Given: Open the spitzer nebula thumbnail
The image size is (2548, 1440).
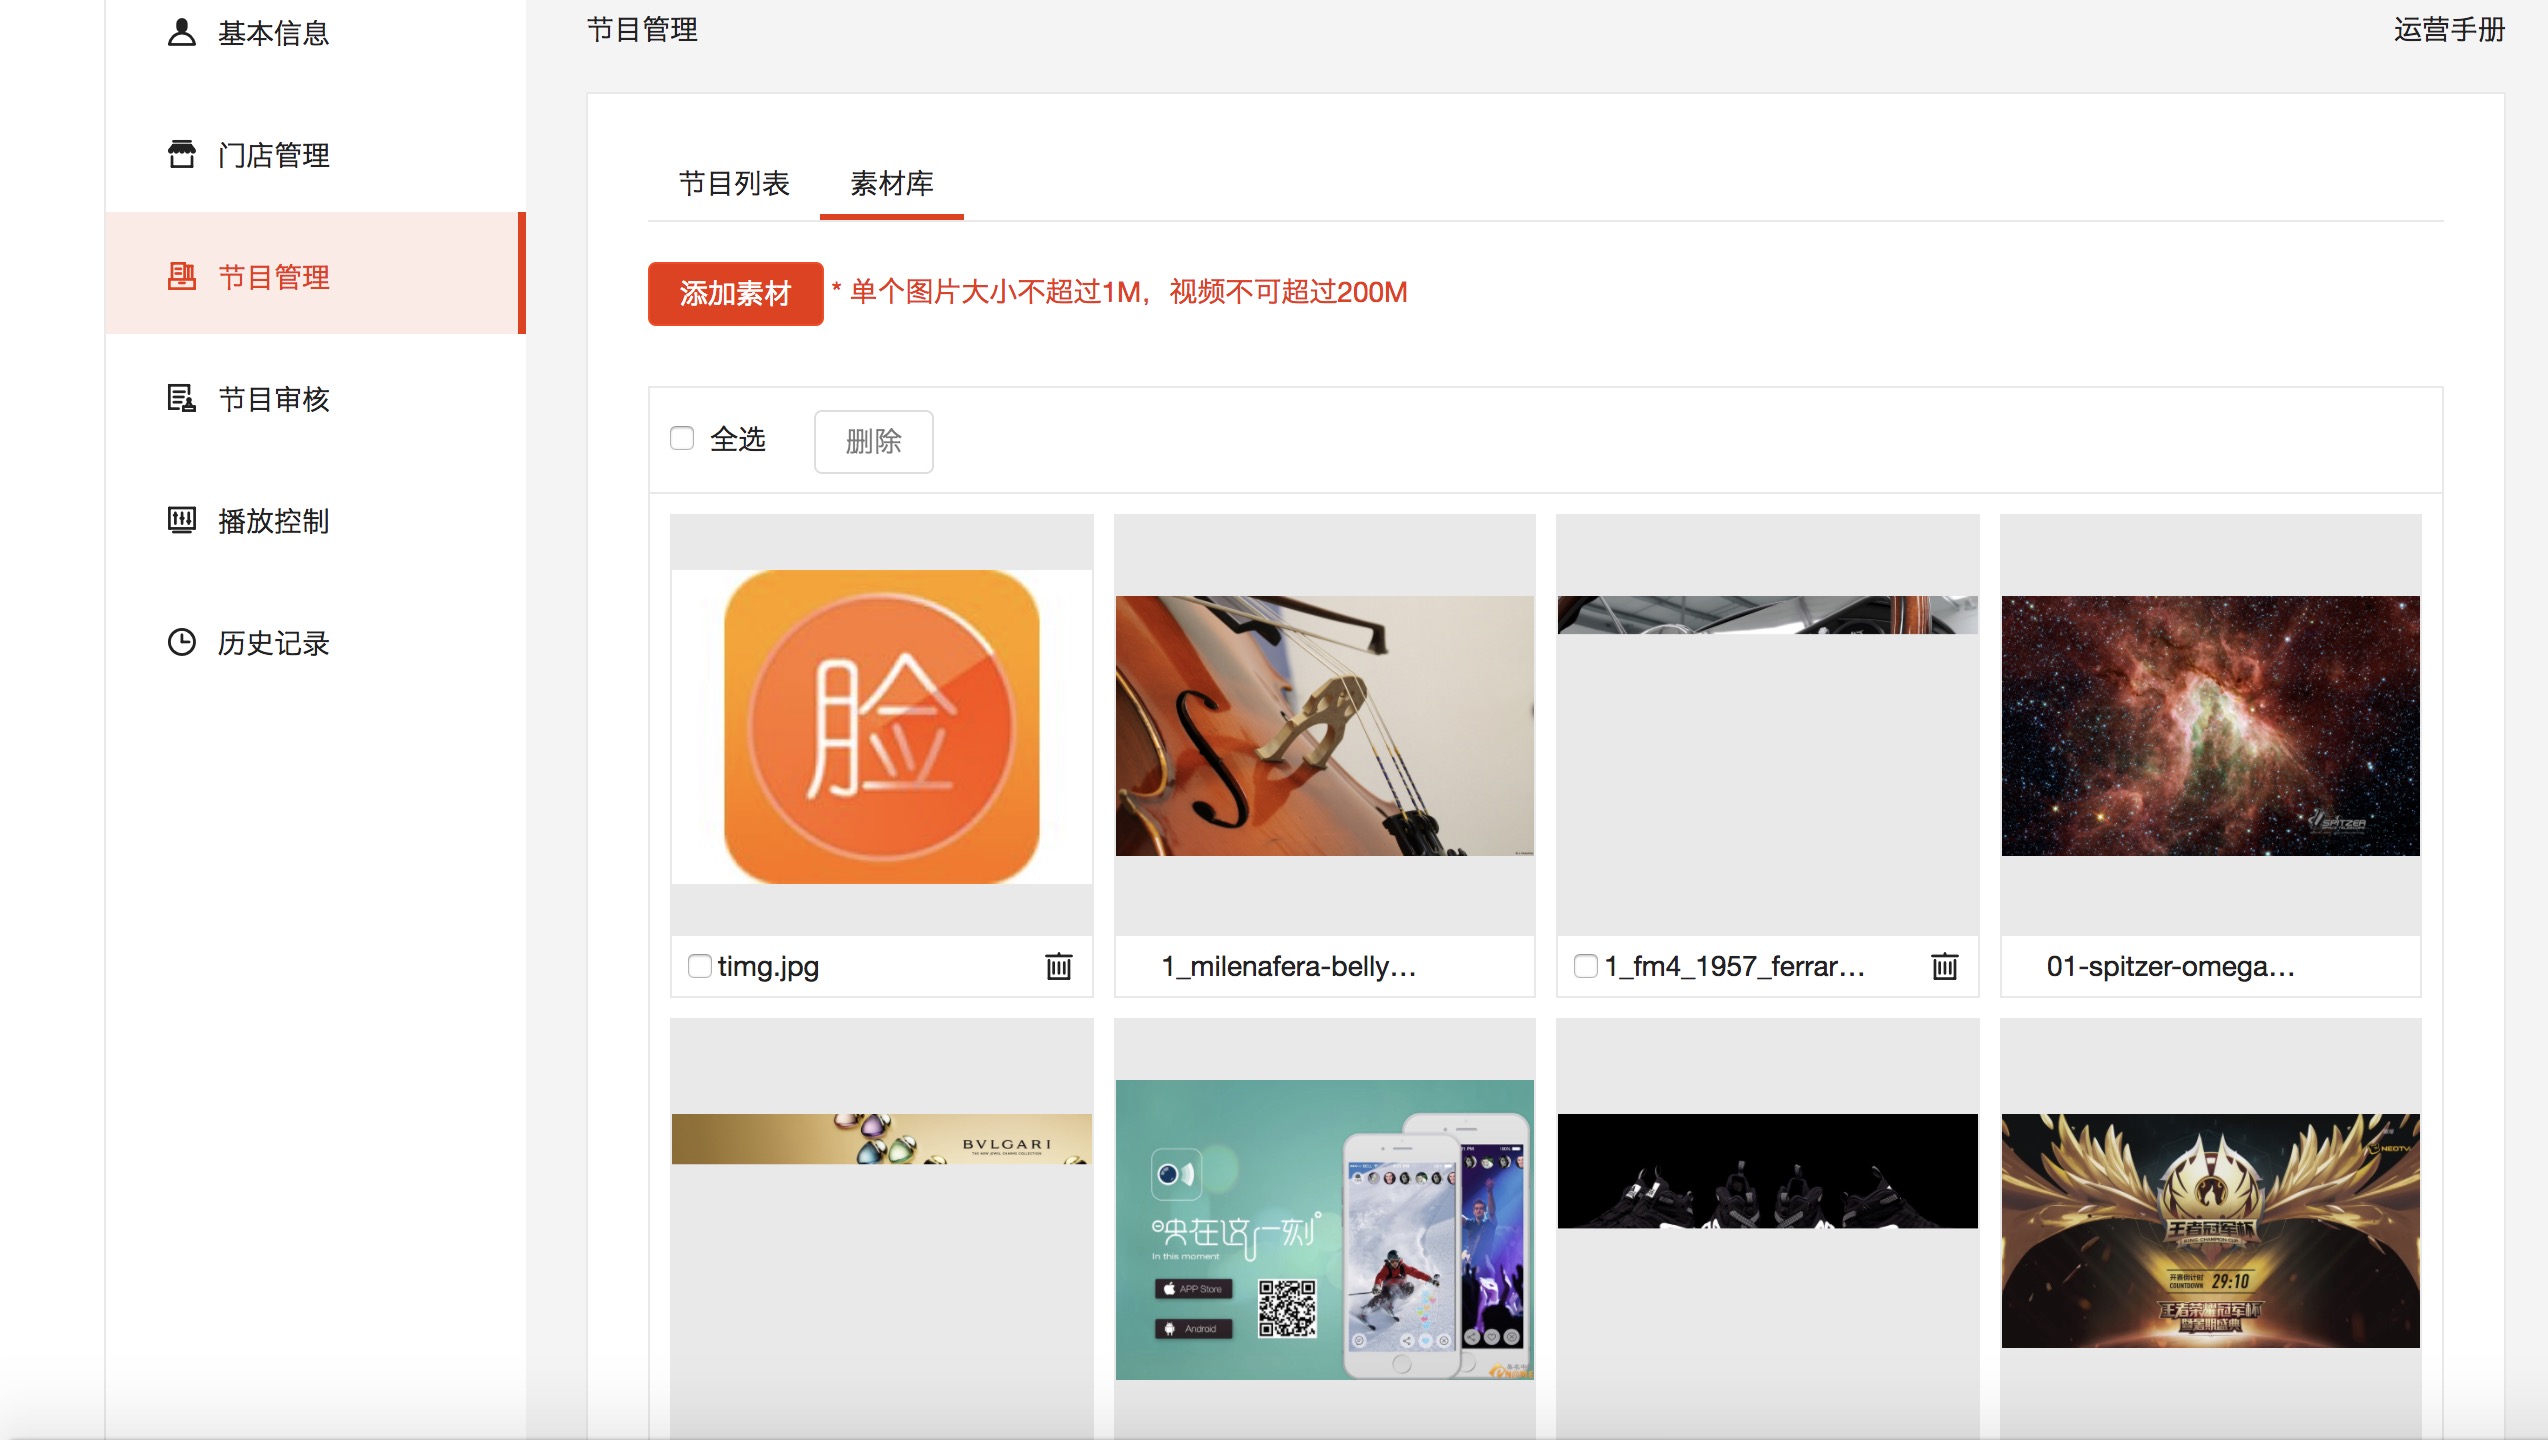Looking at the screenshot, I should click(2211, 726).
